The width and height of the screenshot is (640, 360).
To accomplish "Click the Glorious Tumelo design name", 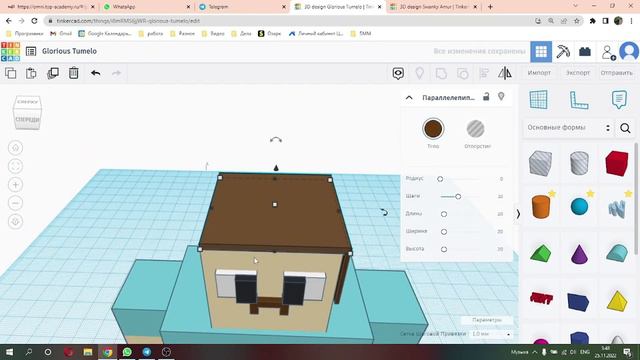I will coord(69,51).
